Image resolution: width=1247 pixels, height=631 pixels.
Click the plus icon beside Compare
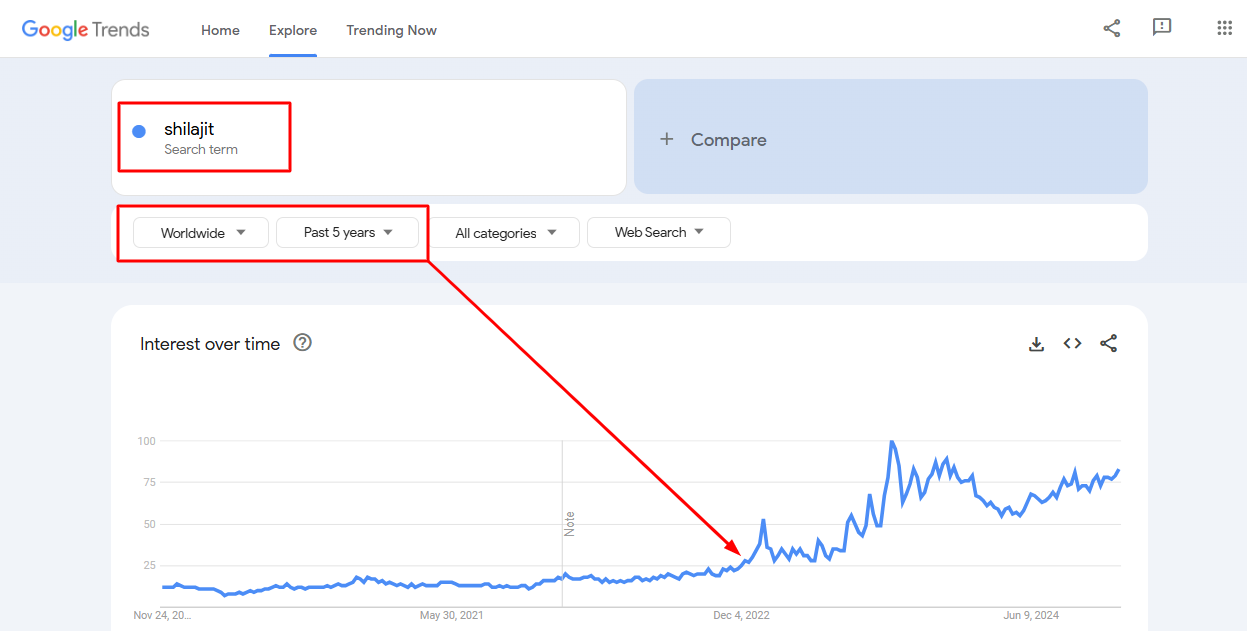667,140
